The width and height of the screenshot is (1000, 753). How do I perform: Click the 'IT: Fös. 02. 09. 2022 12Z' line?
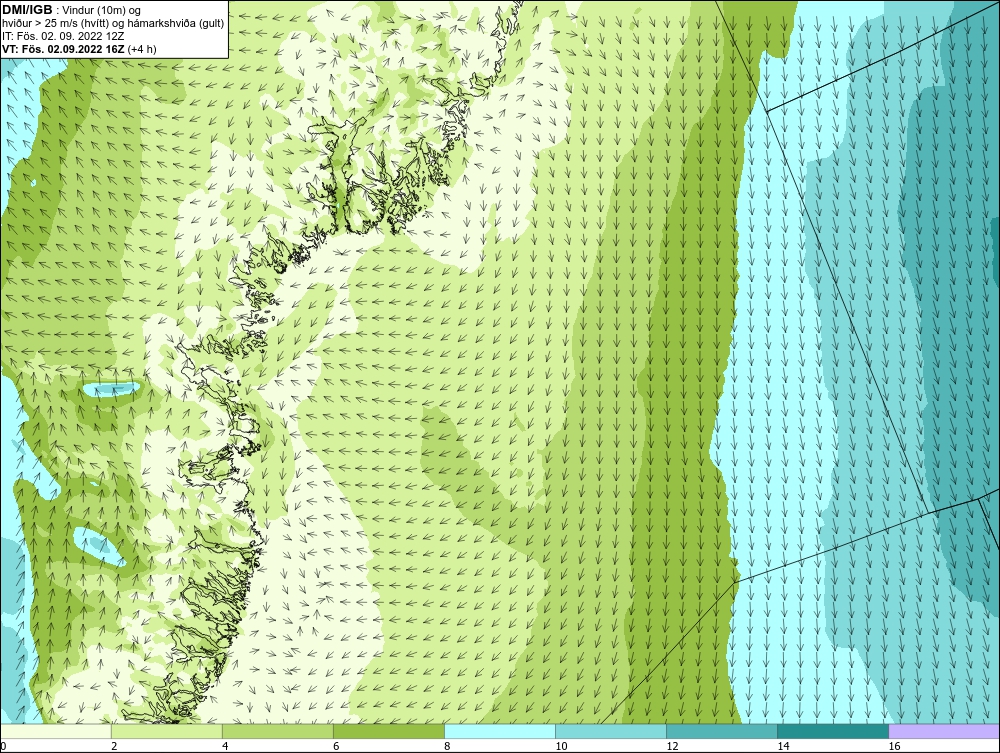(63, 36)
